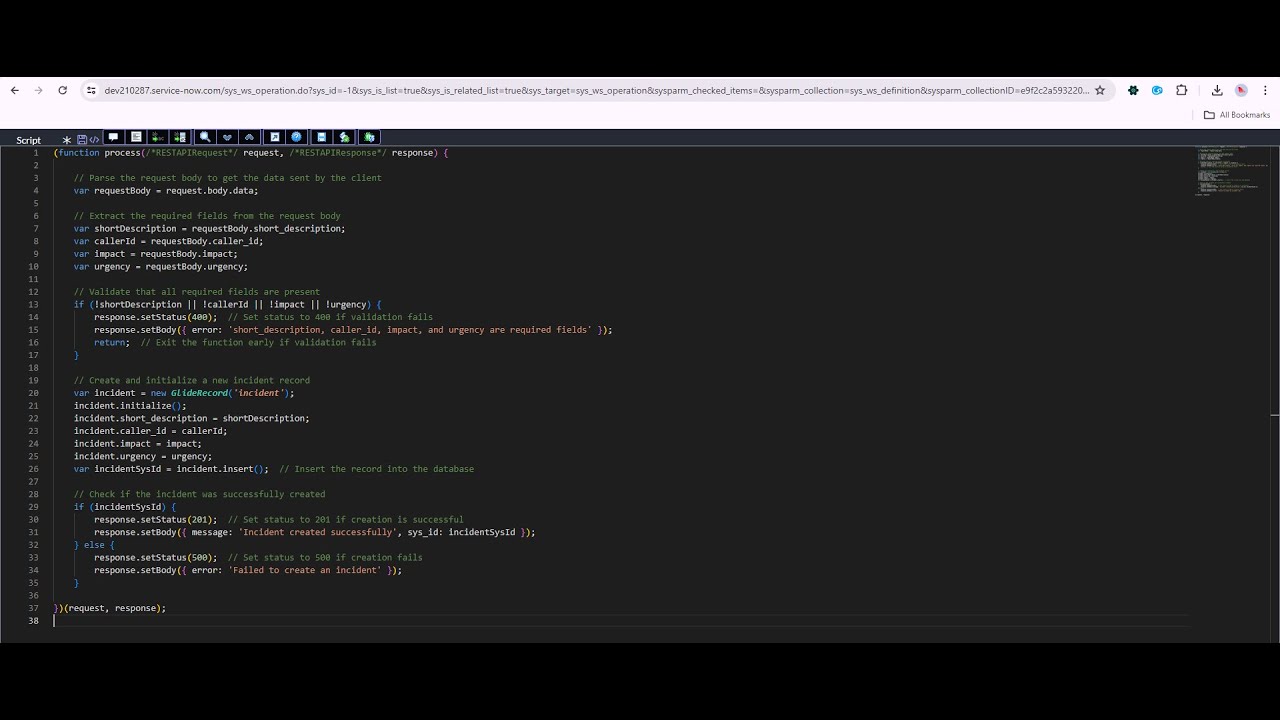
Task: Click the code minimap preview
Action: point(1231,171)
